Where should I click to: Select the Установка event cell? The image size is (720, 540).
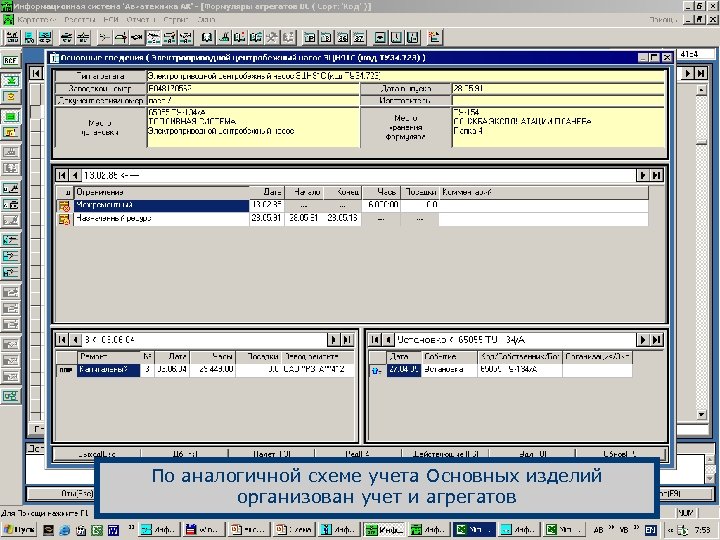pos(449,370)
